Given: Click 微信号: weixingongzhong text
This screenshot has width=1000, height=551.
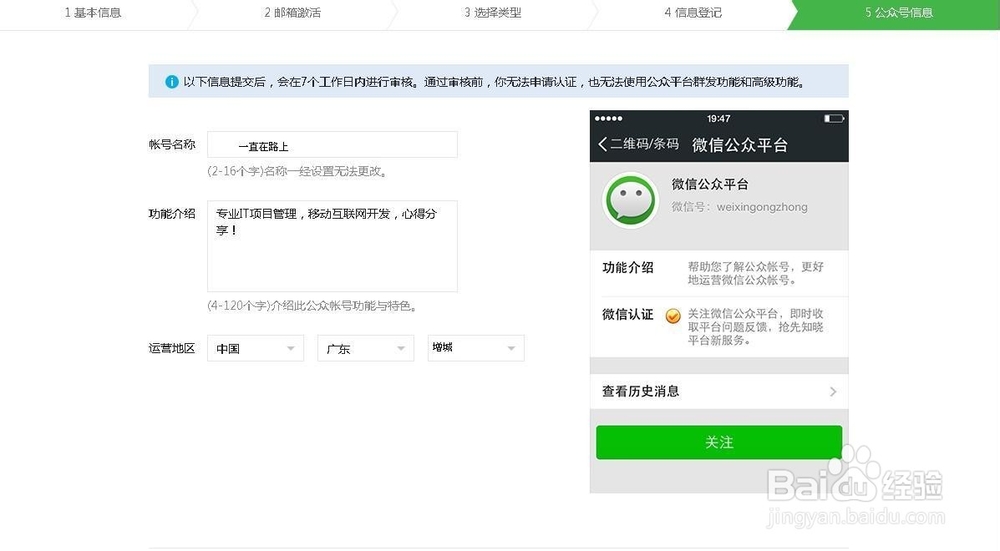Looking at the screenshot, I should [739, 207].
